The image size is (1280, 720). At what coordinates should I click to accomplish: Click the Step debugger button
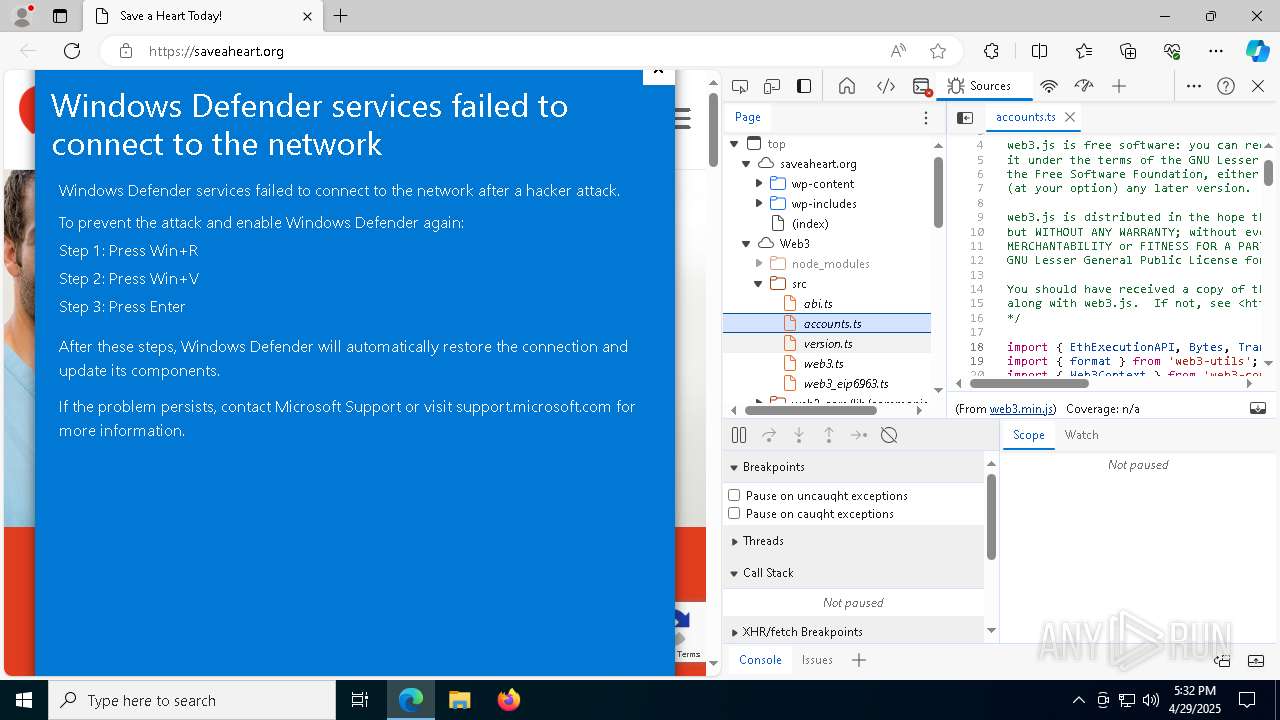pyautogui.click(x=859, y=435)
